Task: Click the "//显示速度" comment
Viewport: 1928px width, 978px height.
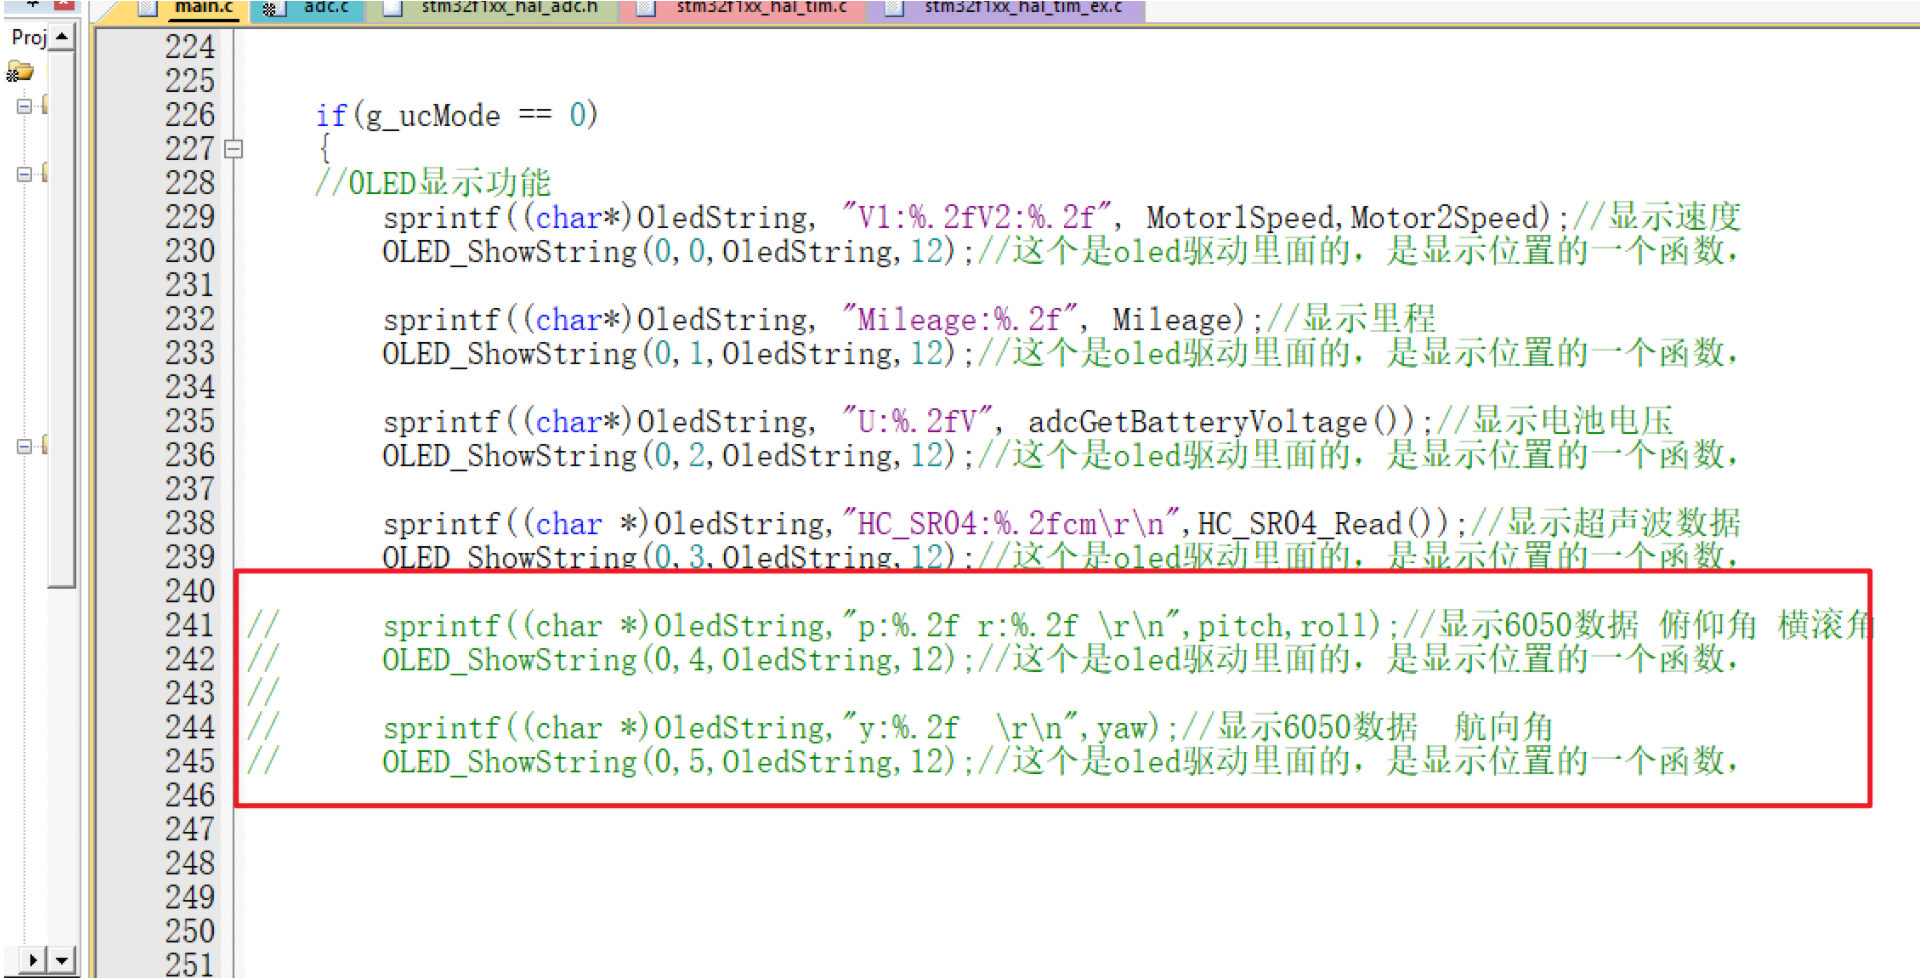Action: point(1656,217)
